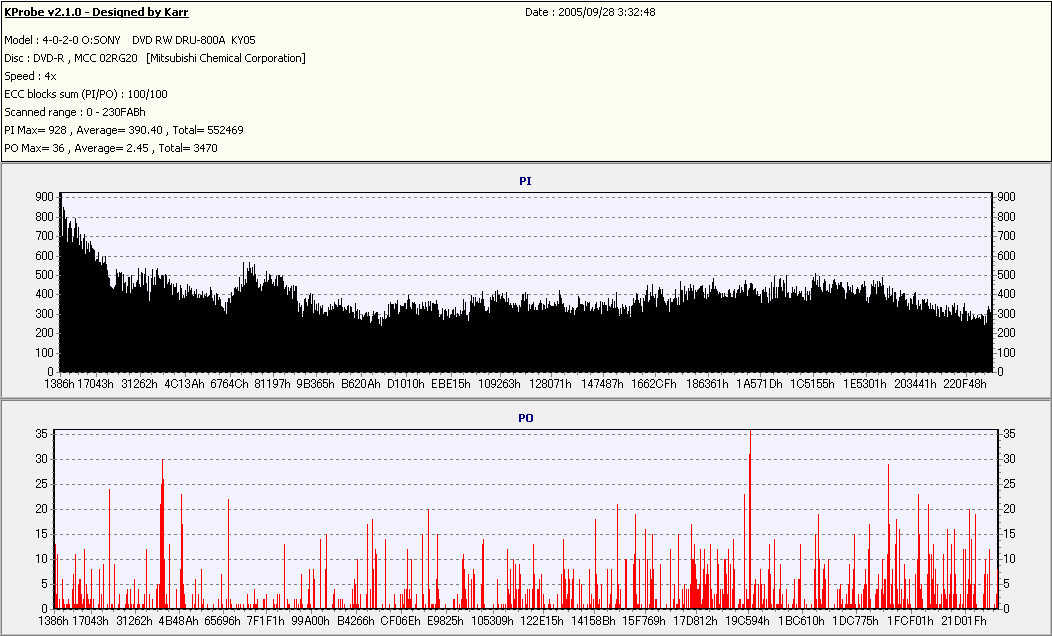This screenshot has height=636, width=1052.
Task: Click the D1010h label on PI x-axis
Action: point(408,383)
